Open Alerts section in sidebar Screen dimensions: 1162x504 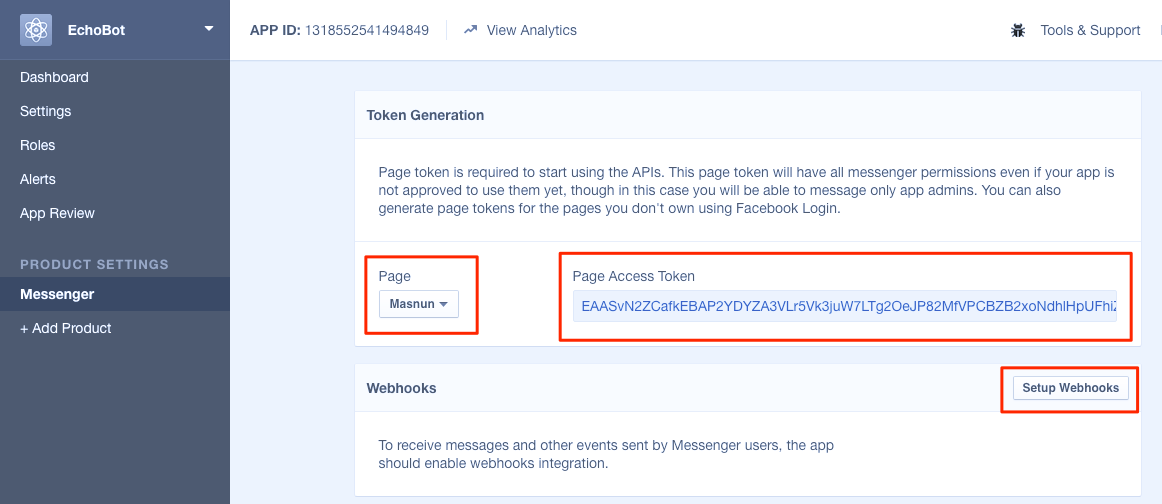[x=38, y=179]
